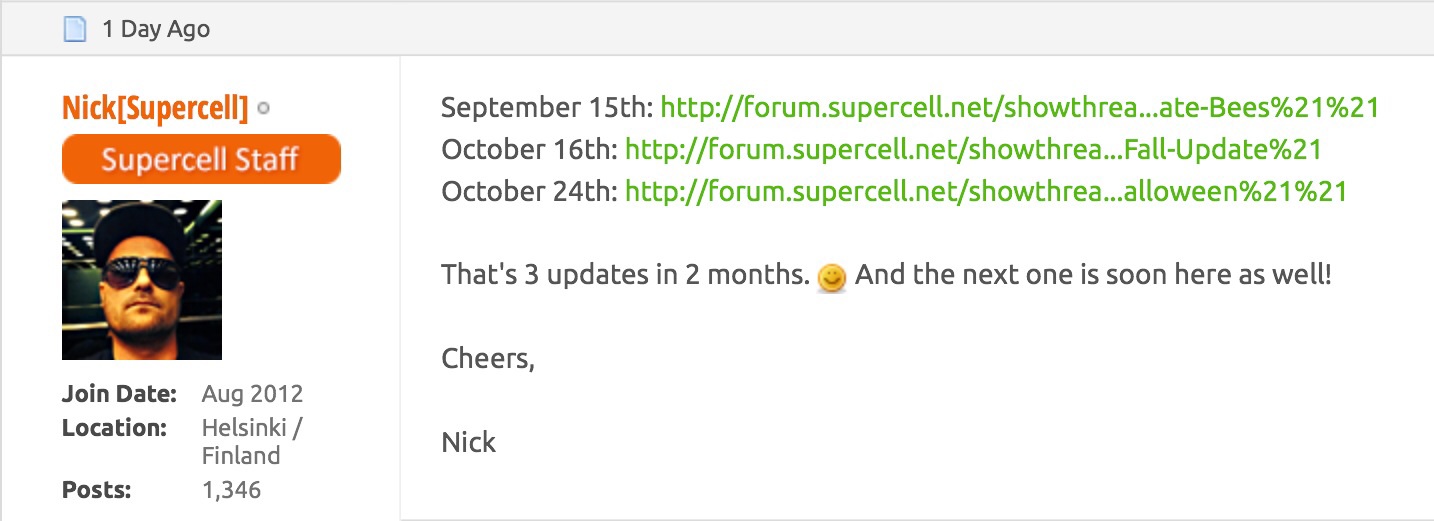
Task: Open Nick[Supercell] user profile link
Action: (x=155, y=108)
